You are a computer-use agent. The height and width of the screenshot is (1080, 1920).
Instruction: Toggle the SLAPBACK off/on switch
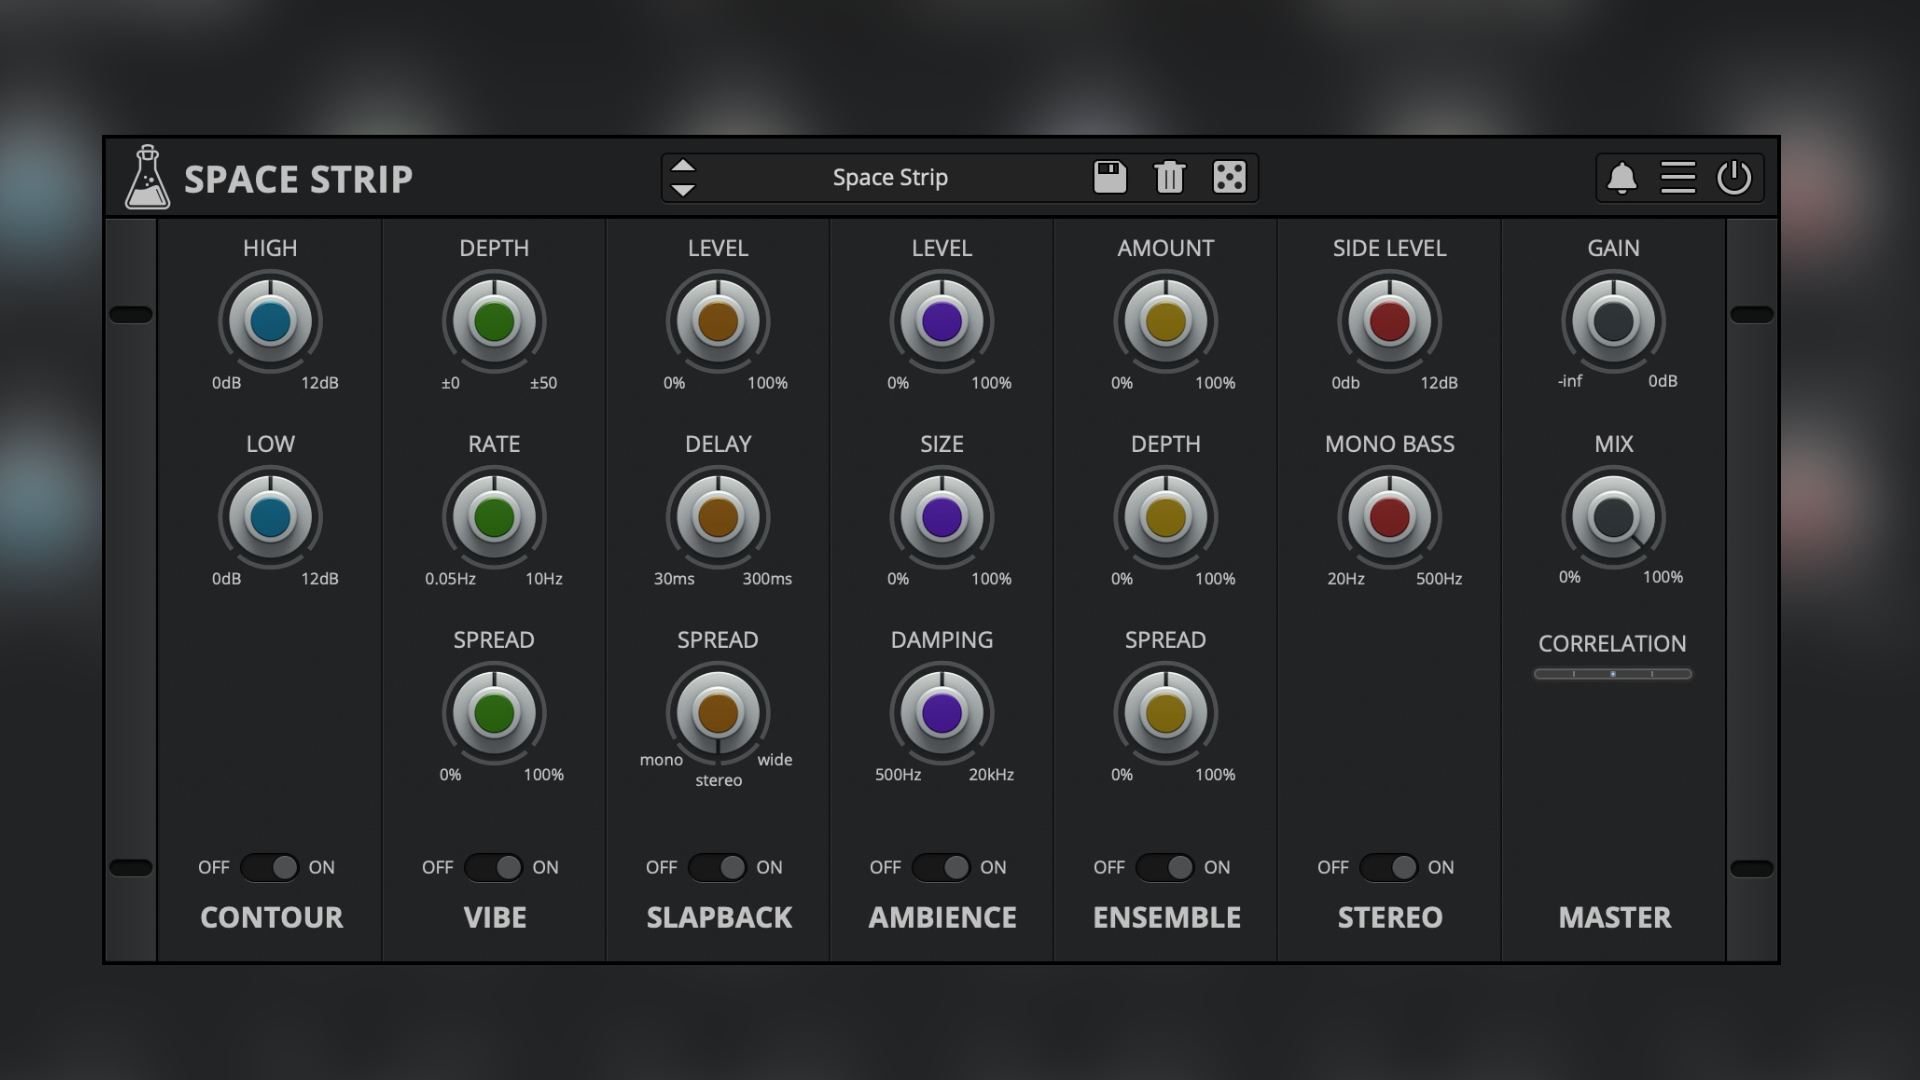tap(718, 867)
